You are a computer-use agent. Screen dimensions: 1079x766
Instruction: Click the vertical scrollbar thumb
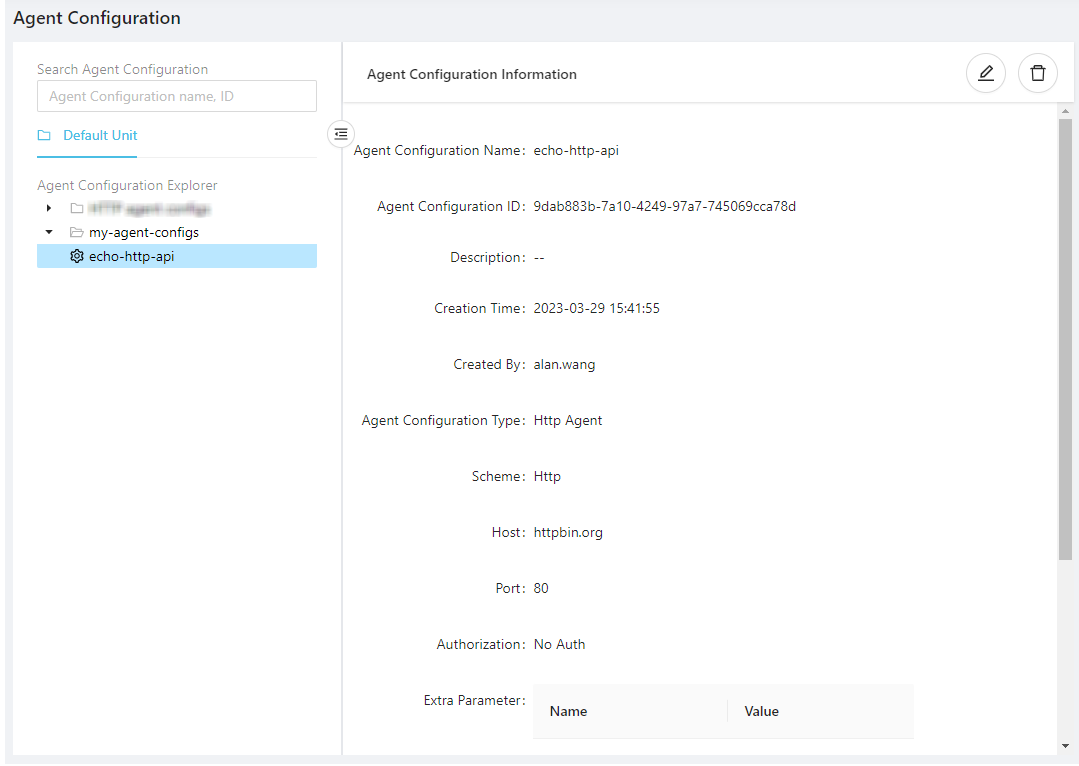(x=1065, y=340)
